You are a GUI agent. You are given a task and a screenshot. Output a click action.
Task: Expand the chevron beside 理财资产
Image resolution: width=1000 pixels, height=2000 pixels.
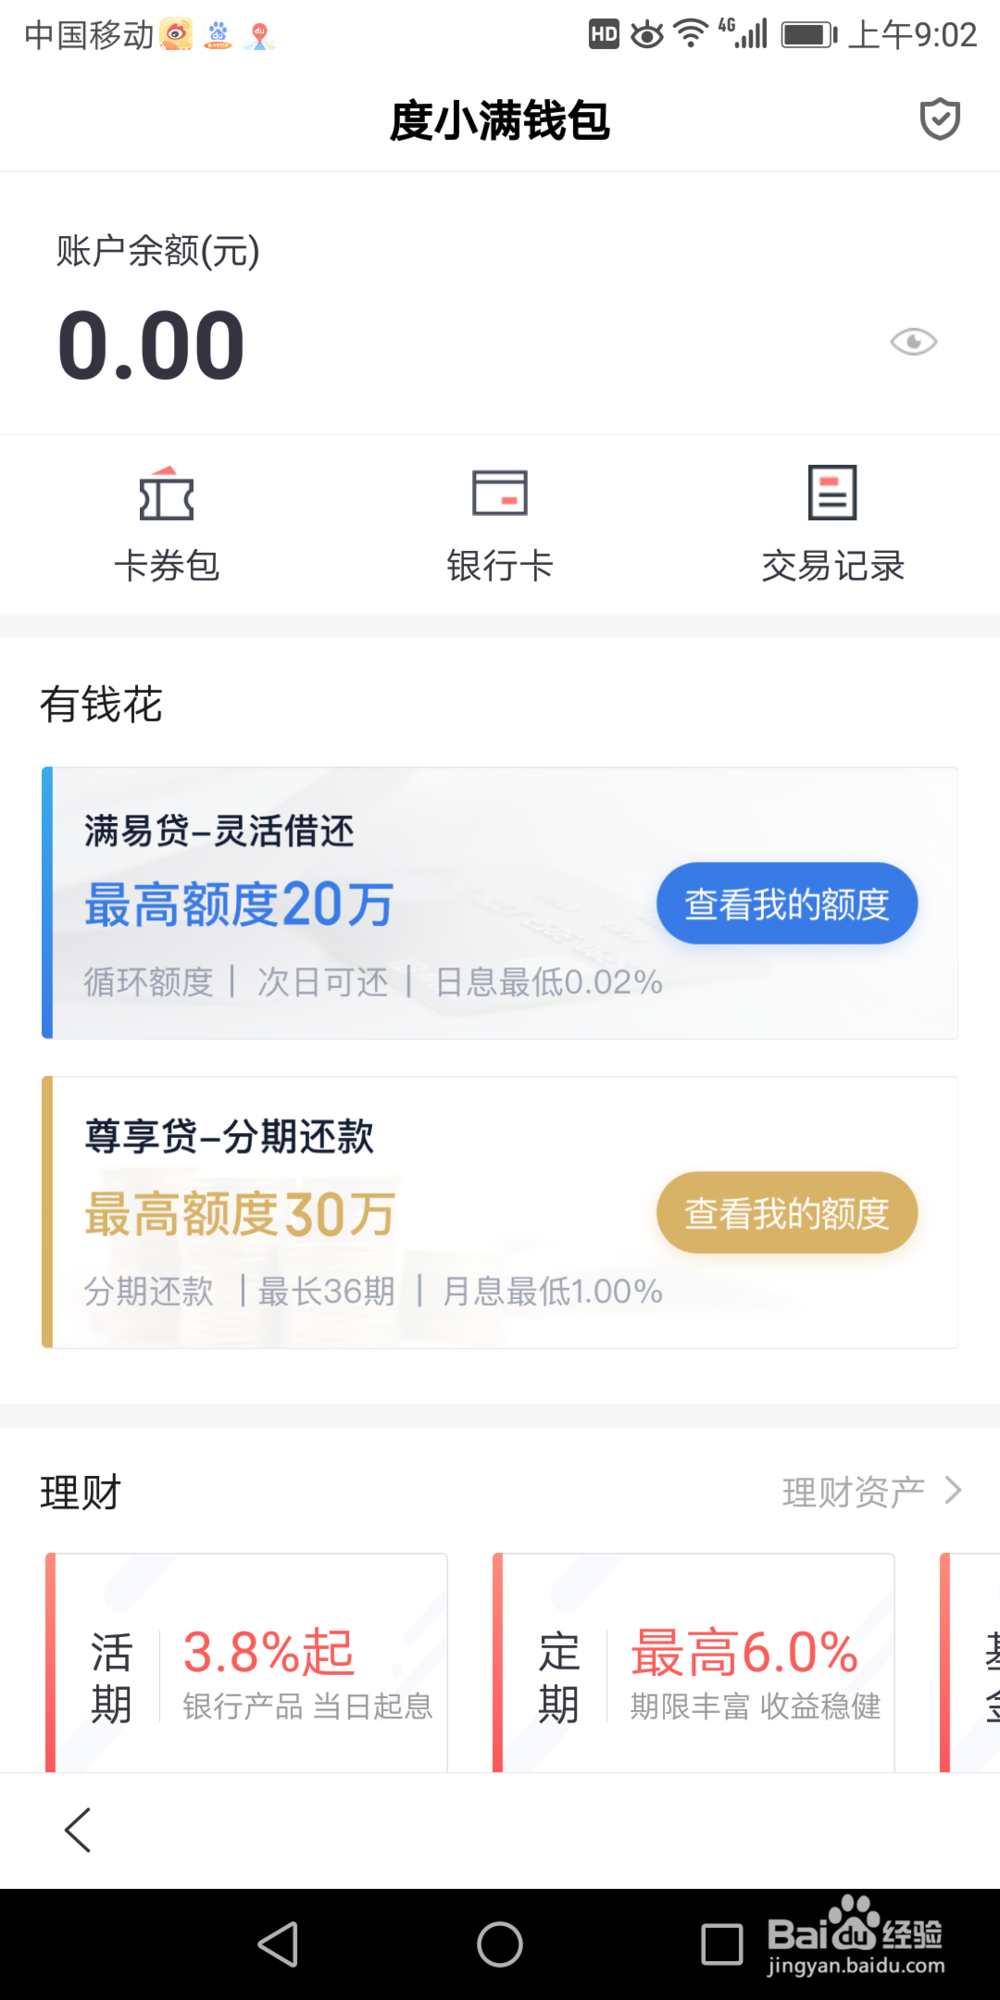click(x=954, y=1491)
